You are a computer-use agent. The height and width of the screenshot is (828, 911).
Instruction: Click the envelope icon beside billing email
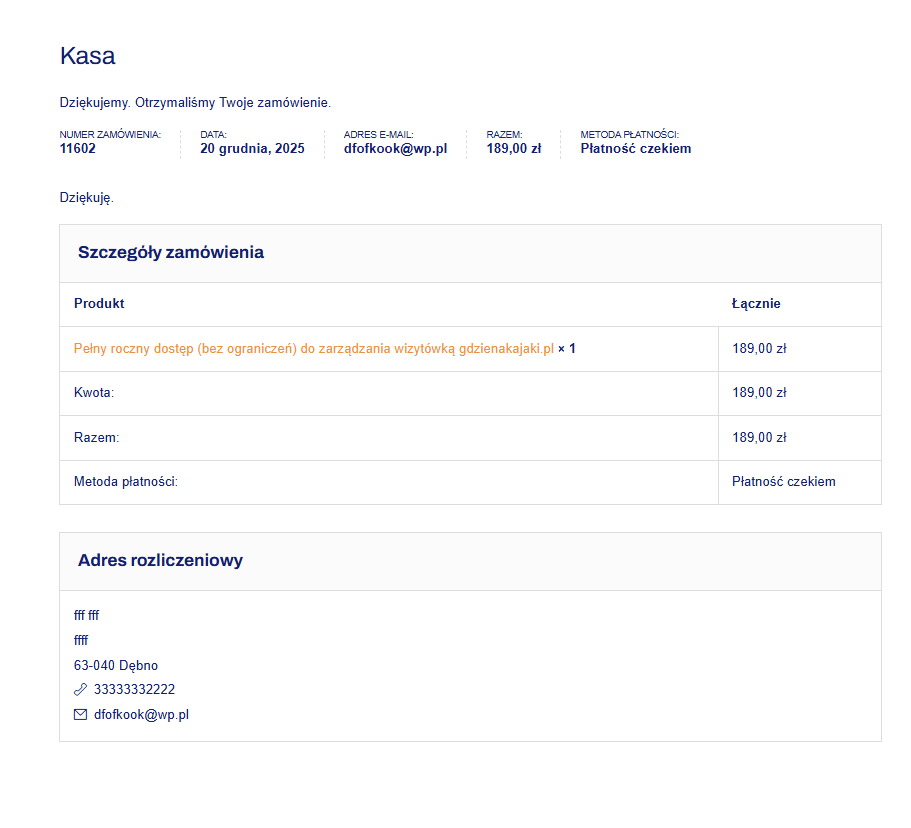80,715
